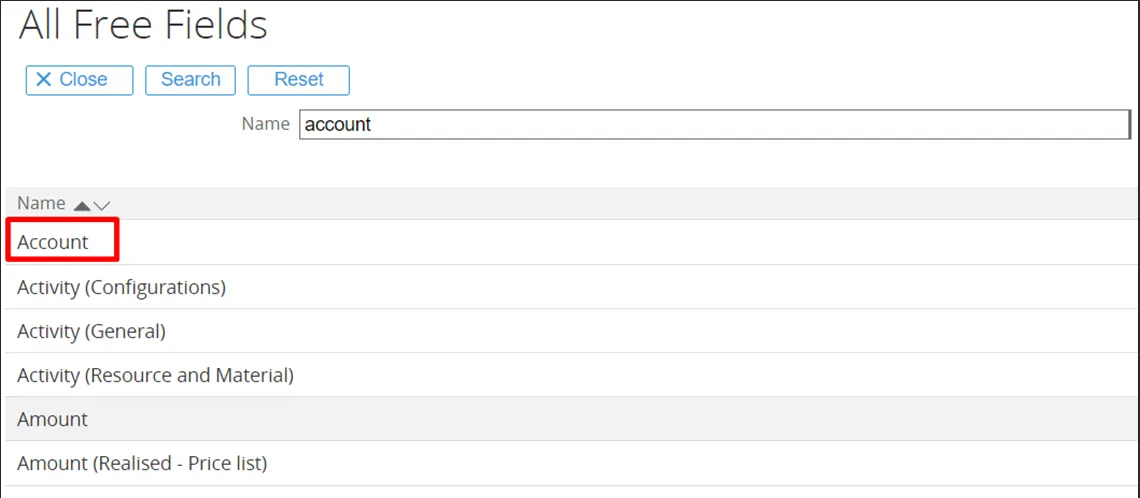This screenshot has width=1140, height=498.
Task: Click the X icon on Close button
Action: point(43,80)
